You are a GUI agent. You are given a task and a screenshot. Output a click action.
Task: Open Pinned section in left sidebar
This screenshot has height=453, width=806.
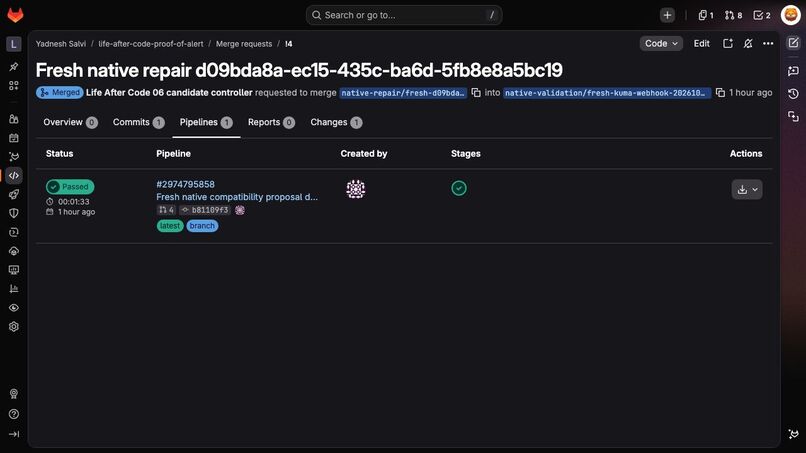coord(14,66)
